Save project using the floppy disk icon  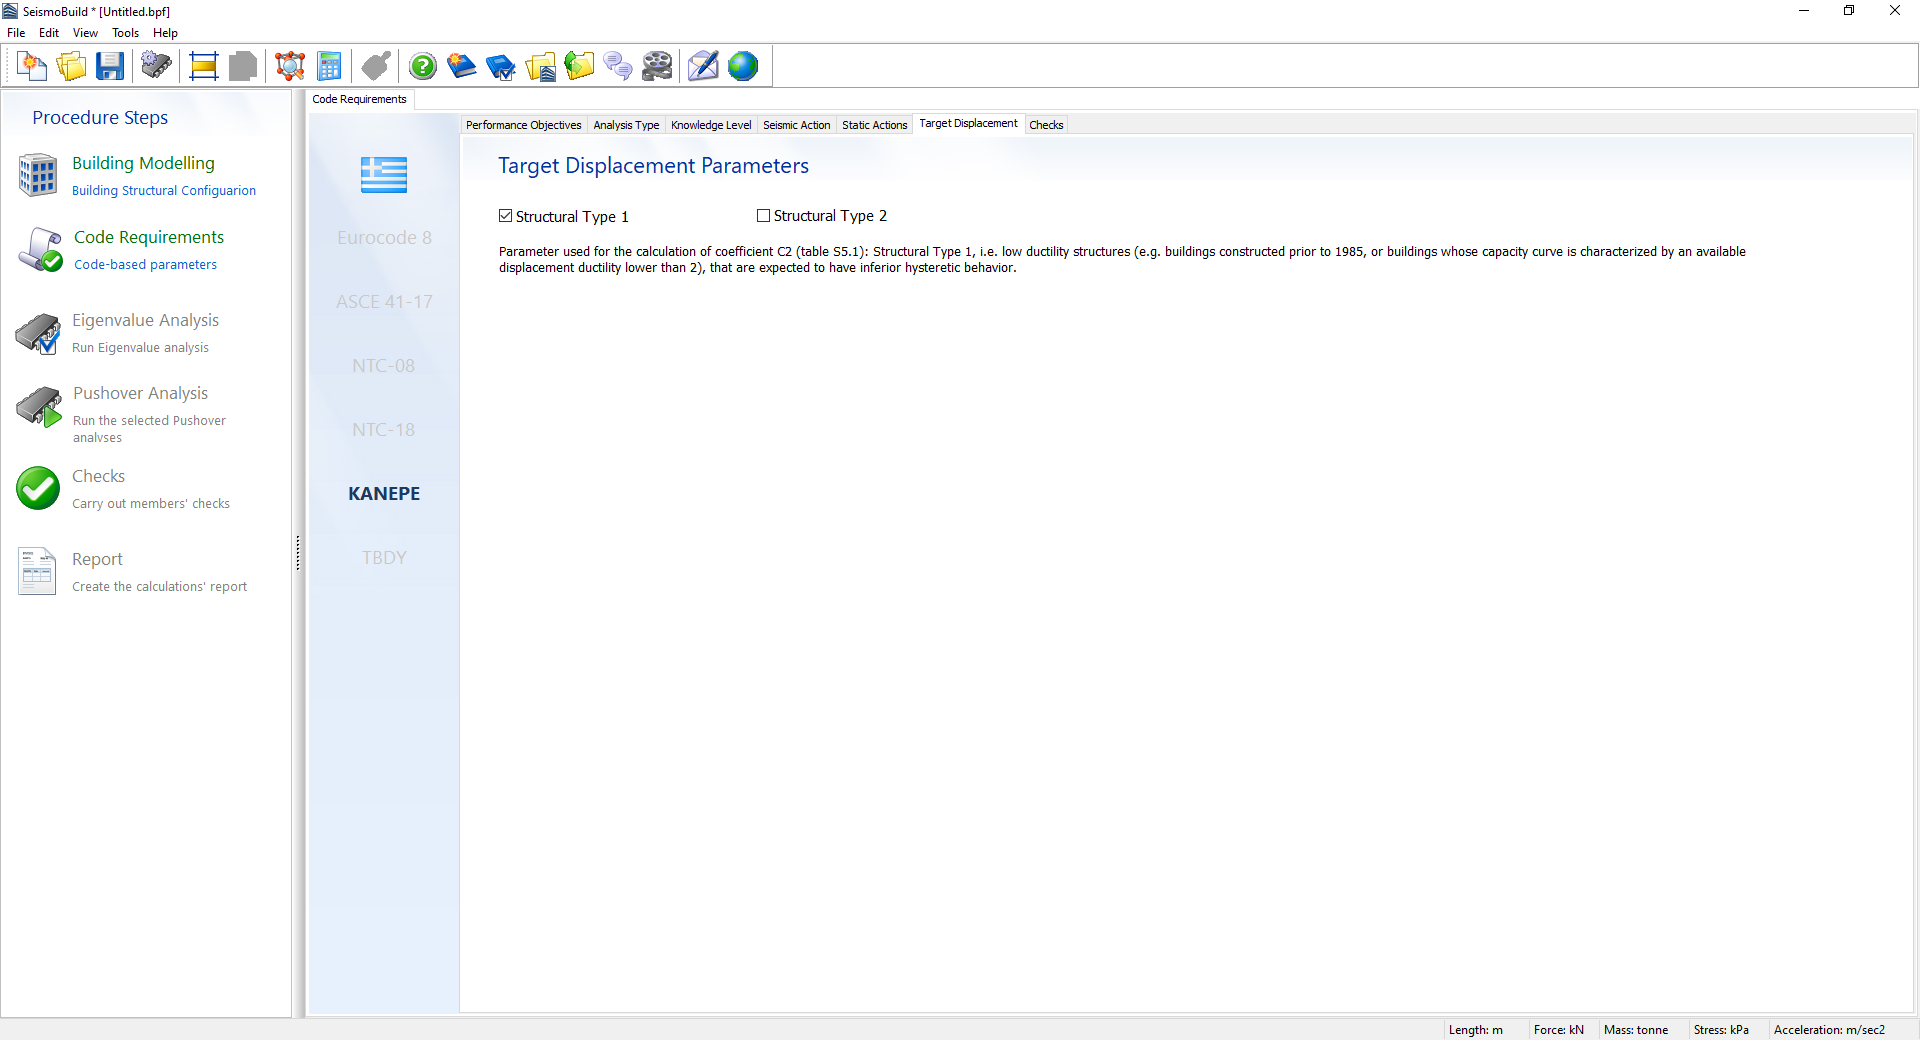click(x=110, y=67)
